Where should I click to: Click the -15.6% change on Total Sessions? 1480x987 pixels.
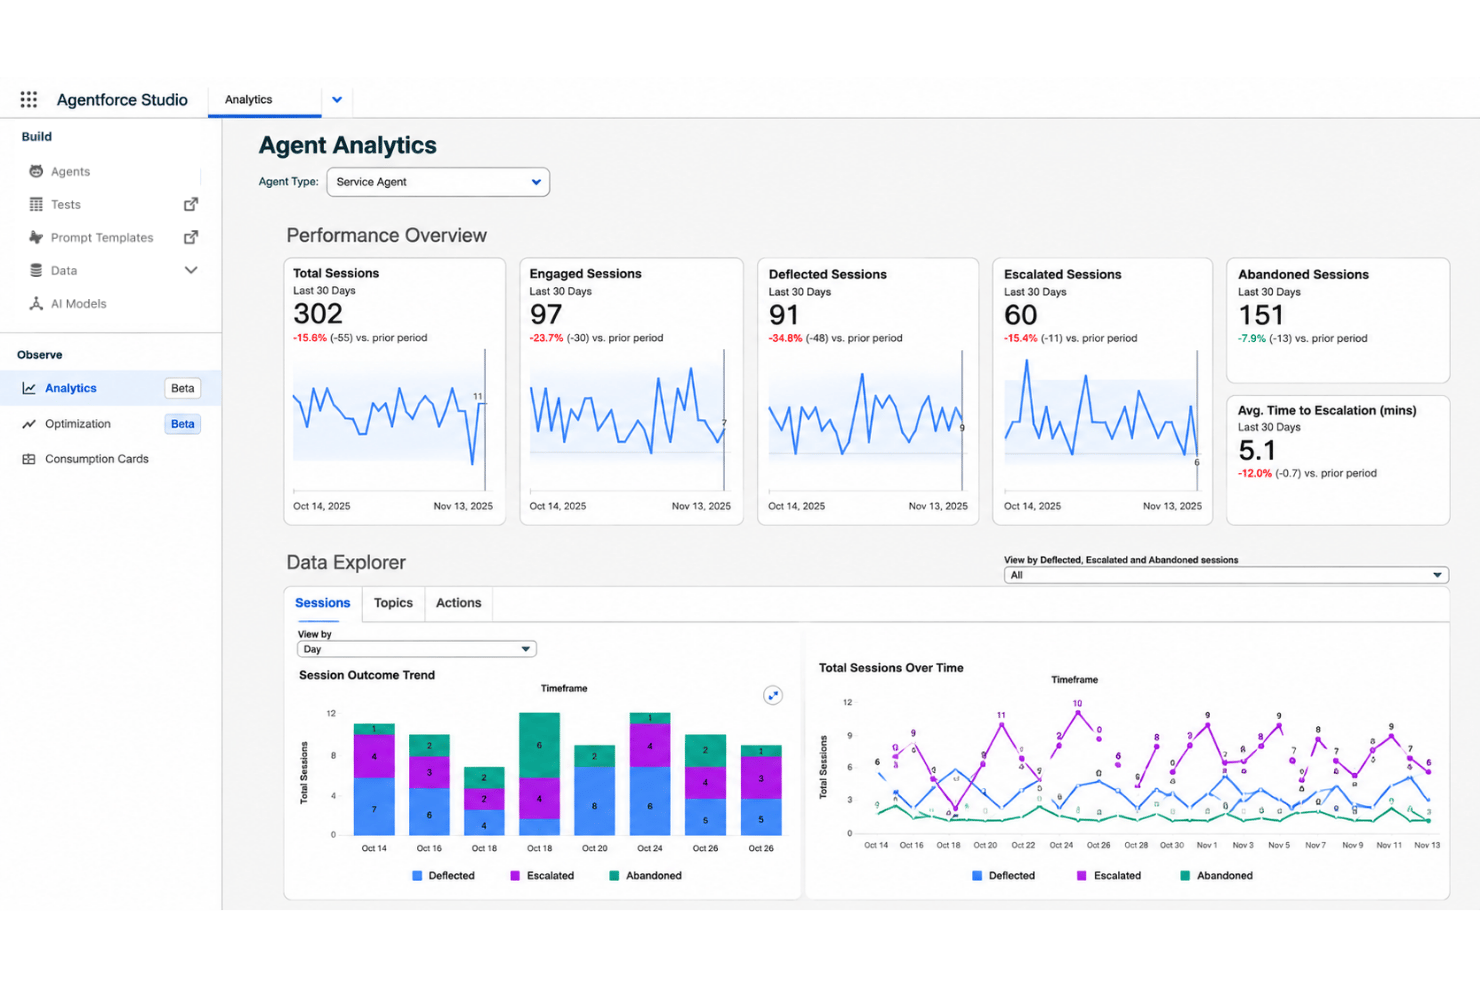(310, 338)
